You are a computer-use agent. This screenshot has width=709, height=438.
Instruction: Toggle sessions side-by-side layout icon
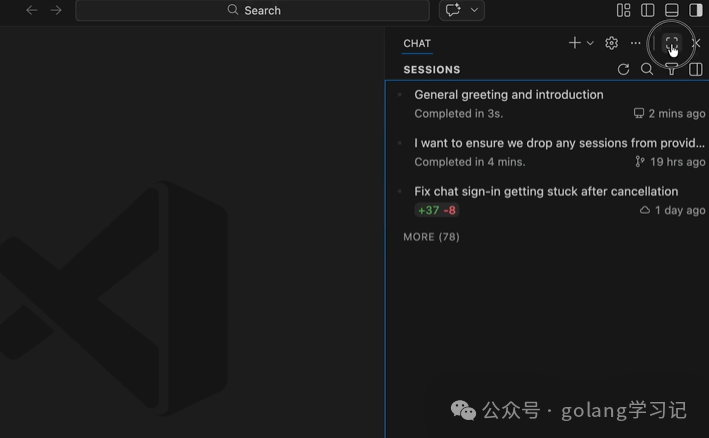pos(695,69)
